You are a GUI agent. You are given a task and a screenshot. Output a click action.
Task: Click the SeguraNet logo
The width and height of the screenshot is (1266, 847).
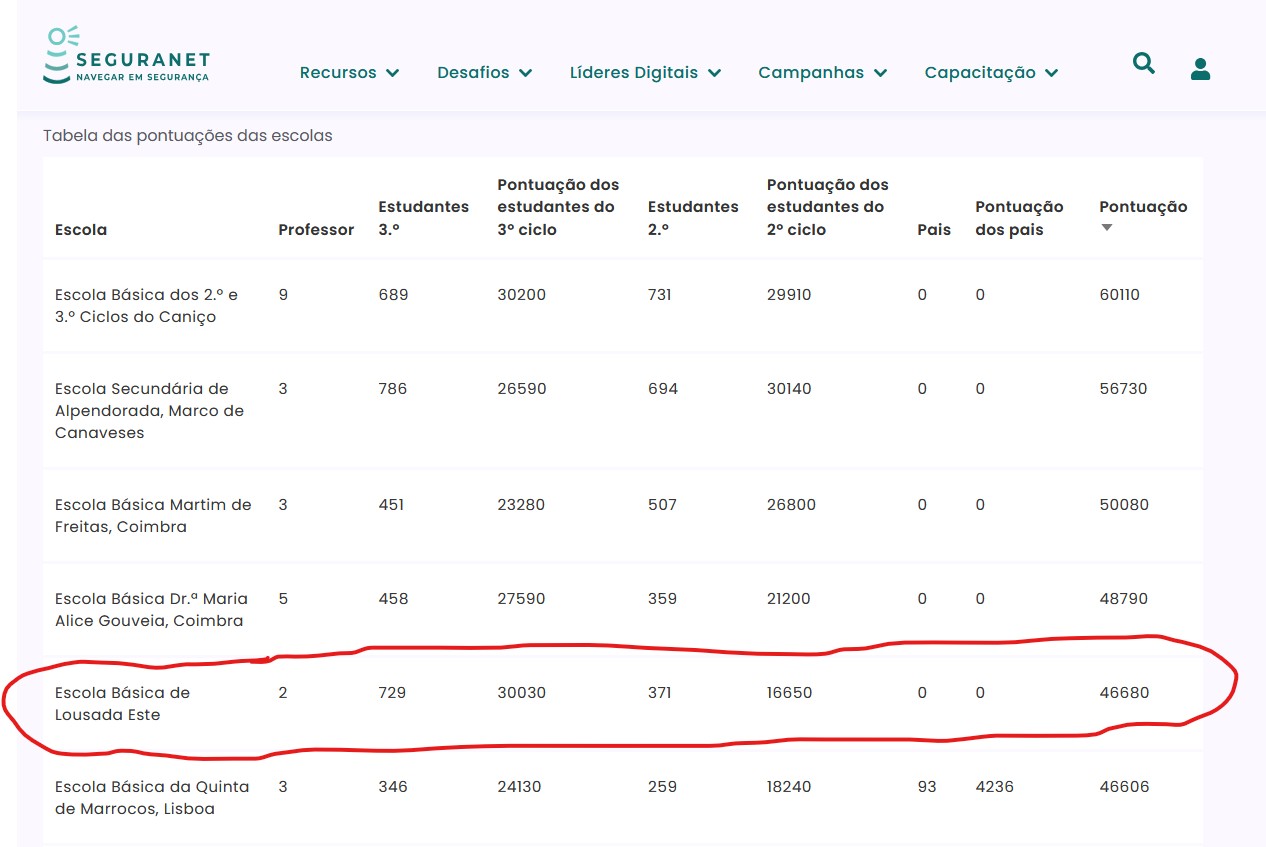(127, 56)
